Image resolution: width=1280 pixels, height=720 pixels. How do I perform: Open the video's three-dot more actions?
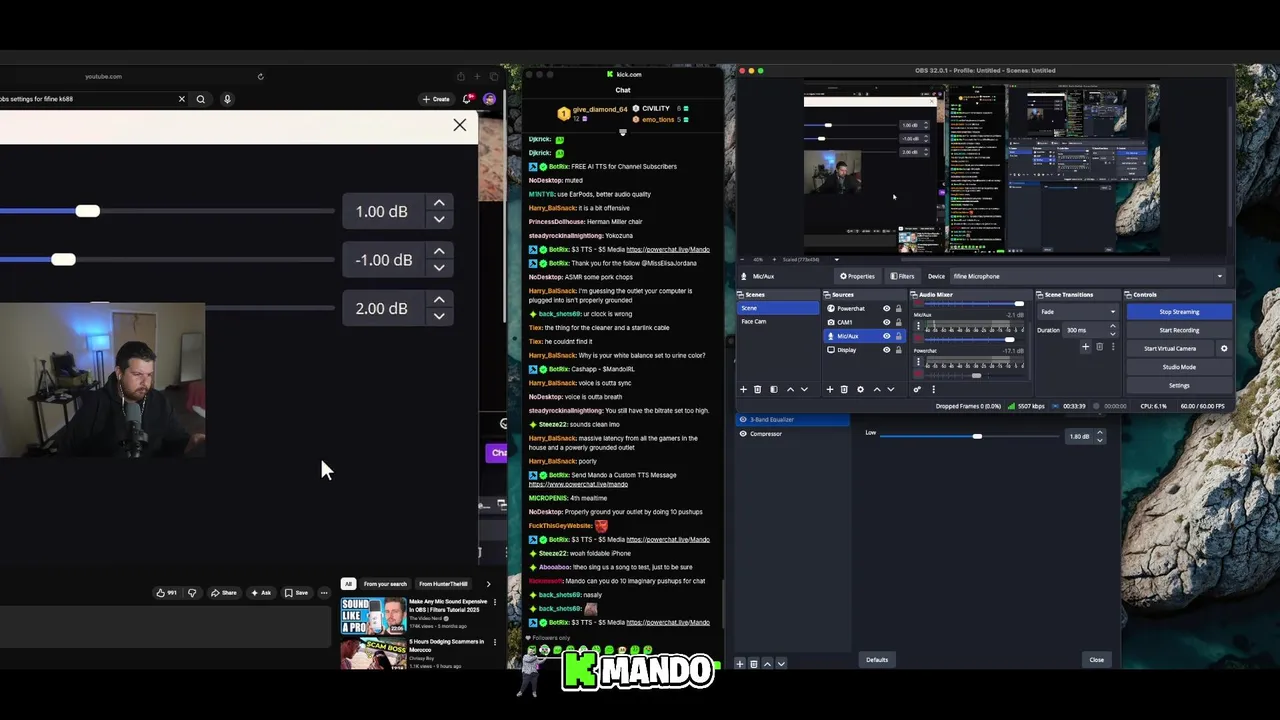coord(323,593)
